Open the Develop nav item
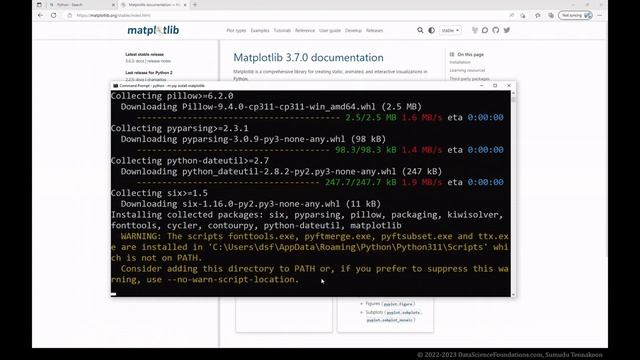 tap(353, 31)
